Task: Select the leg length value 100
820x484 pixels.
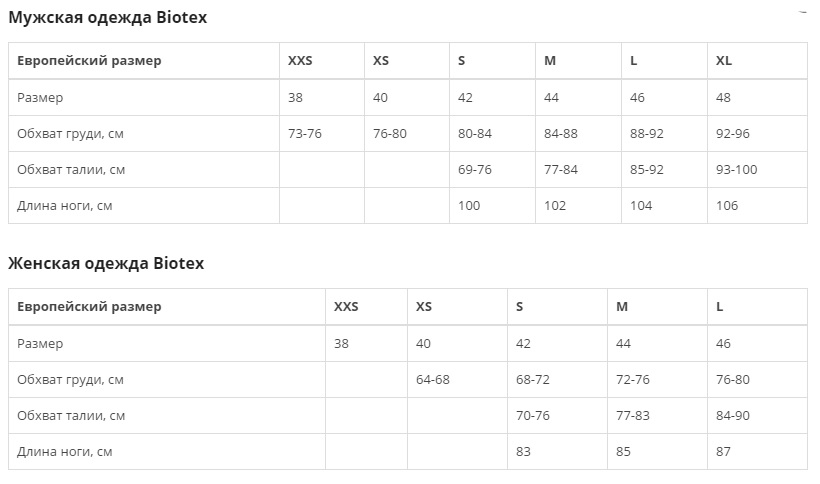Action: click(469, 206)
